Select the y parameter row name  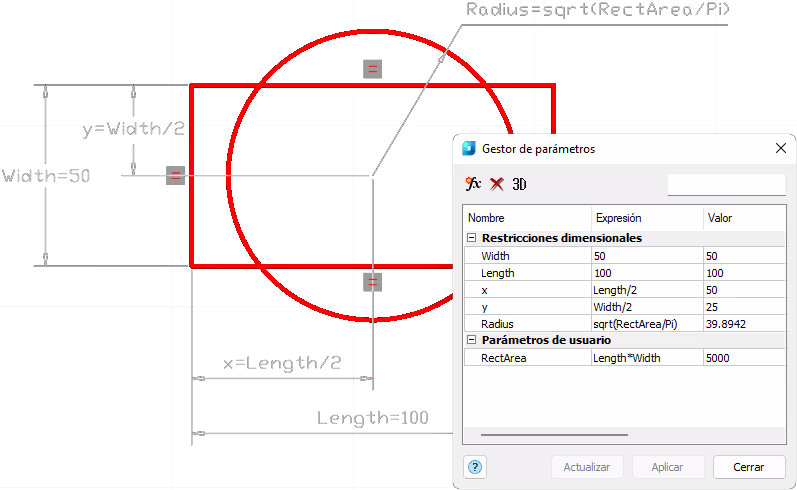(484, 308)
